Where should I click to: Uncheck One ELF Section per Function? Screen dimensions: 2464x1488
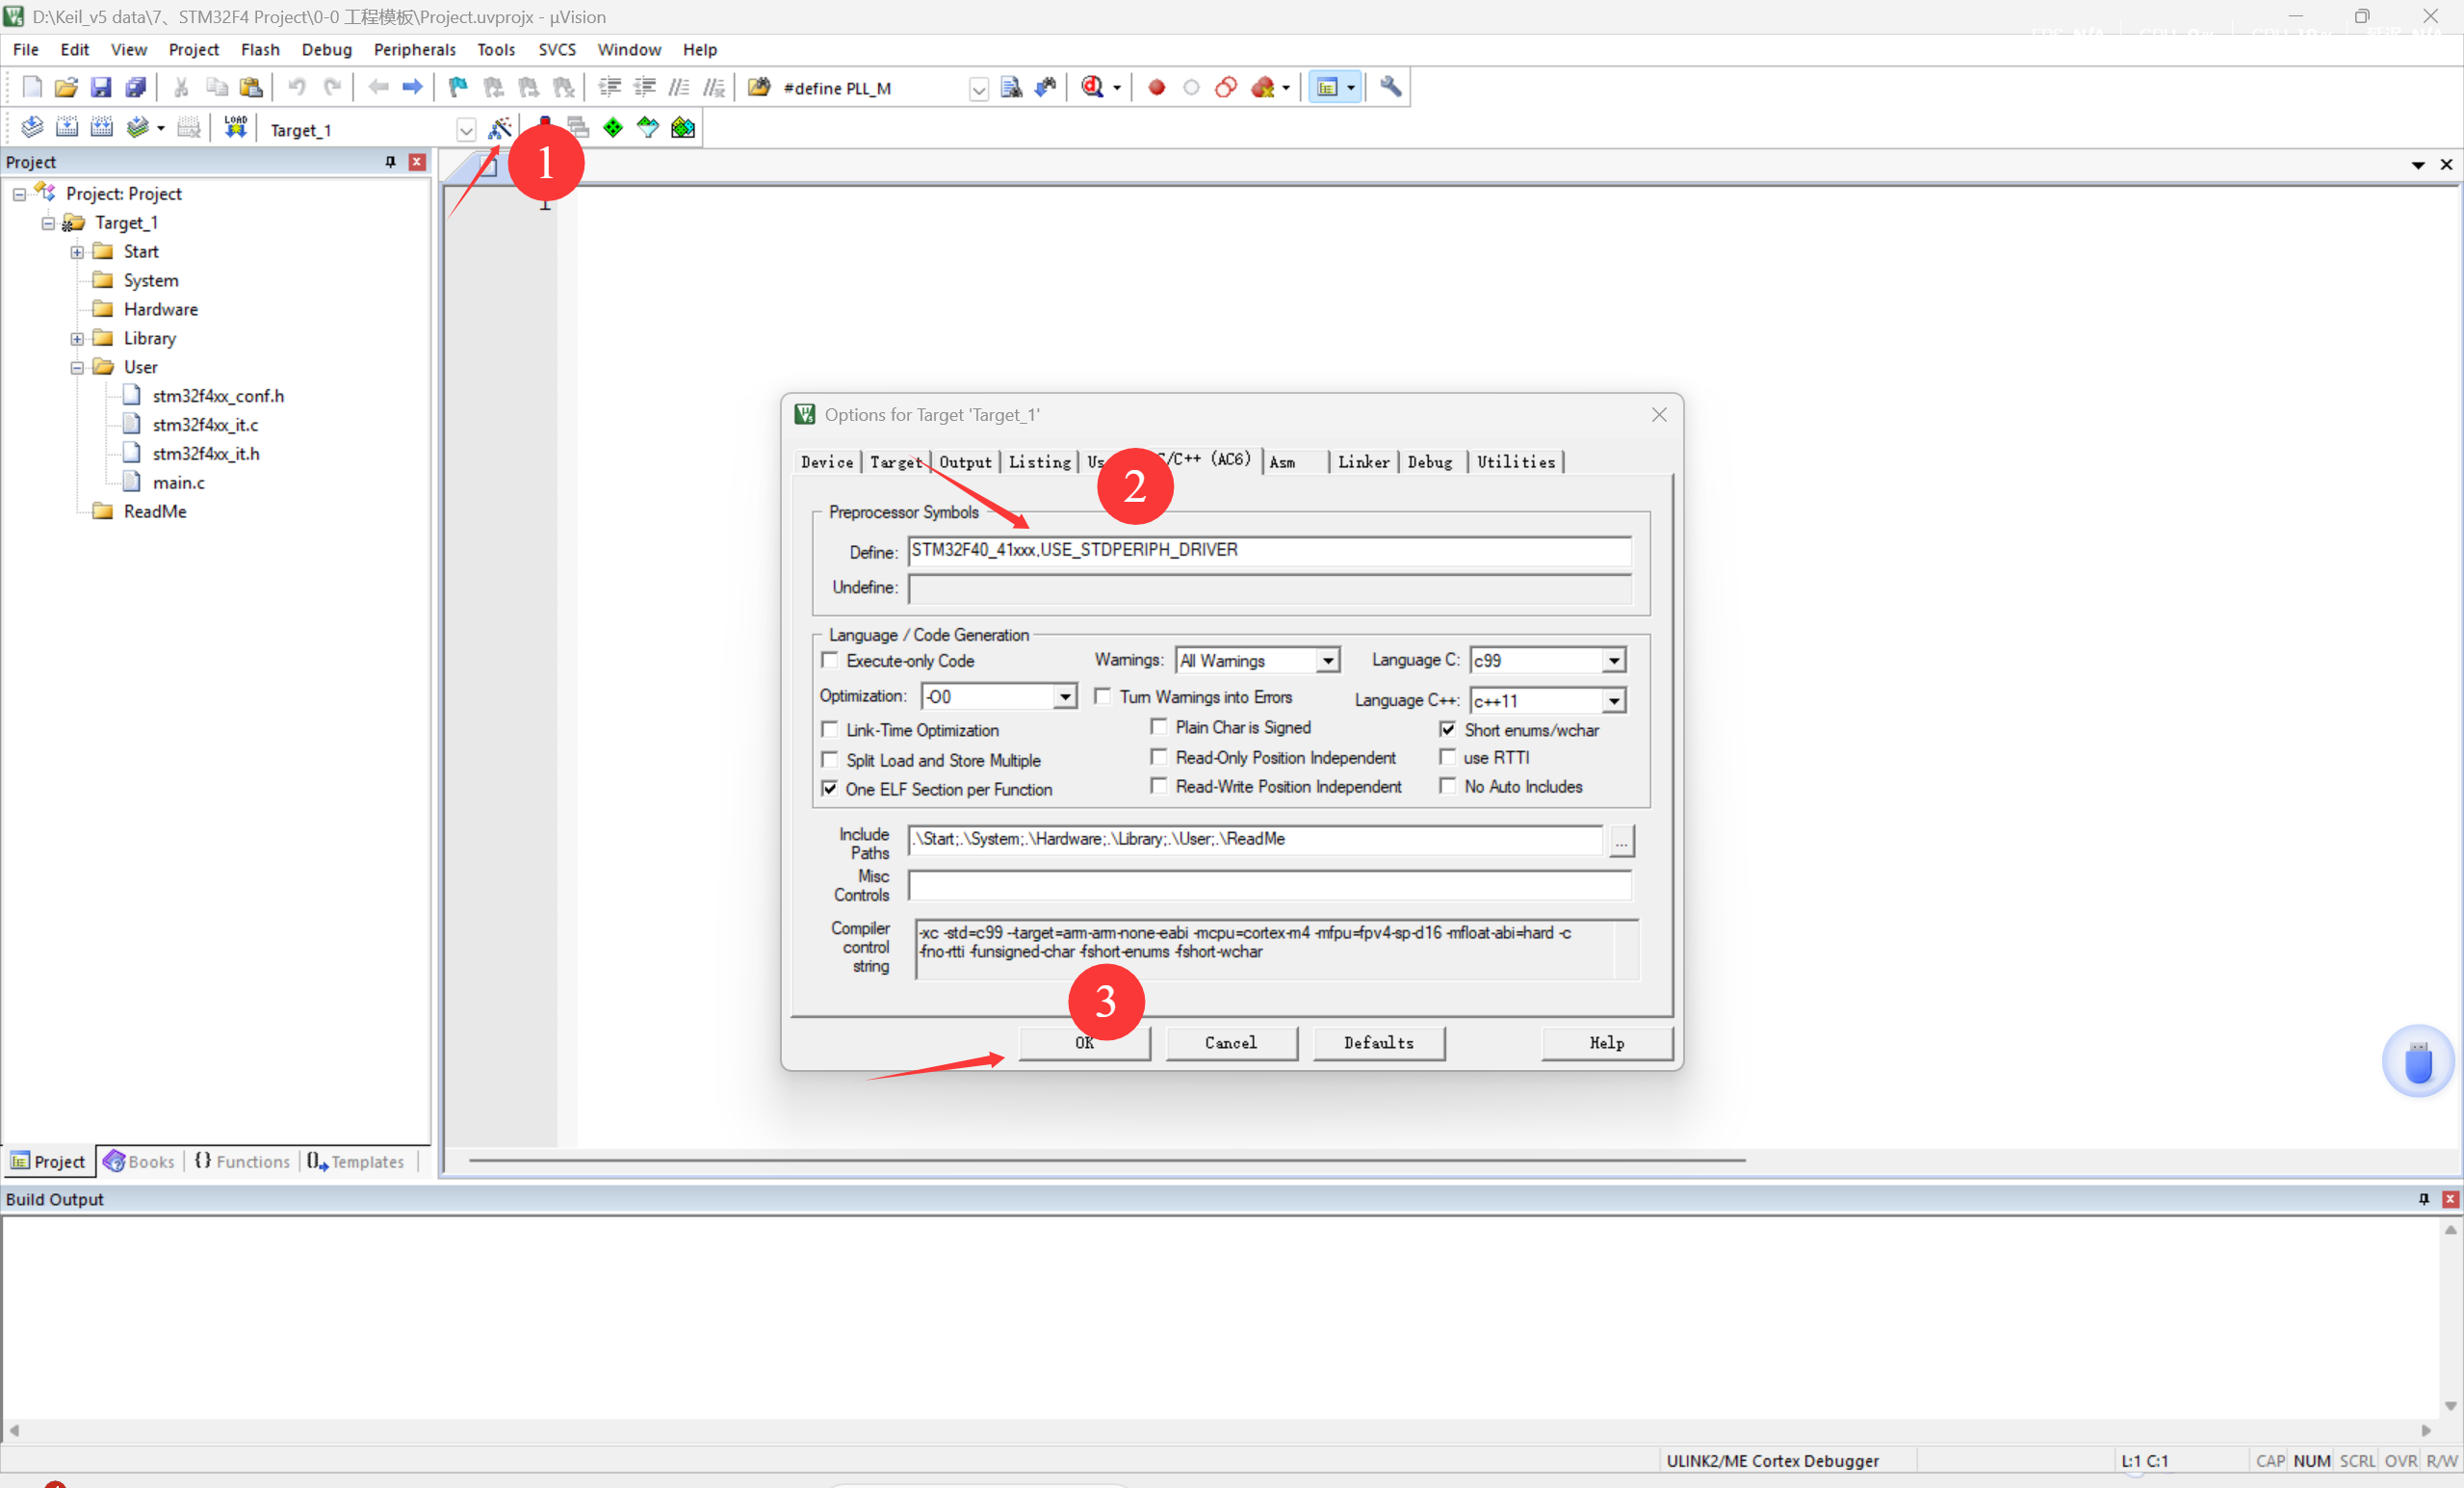pyautogui.click(x=829, y=789)
